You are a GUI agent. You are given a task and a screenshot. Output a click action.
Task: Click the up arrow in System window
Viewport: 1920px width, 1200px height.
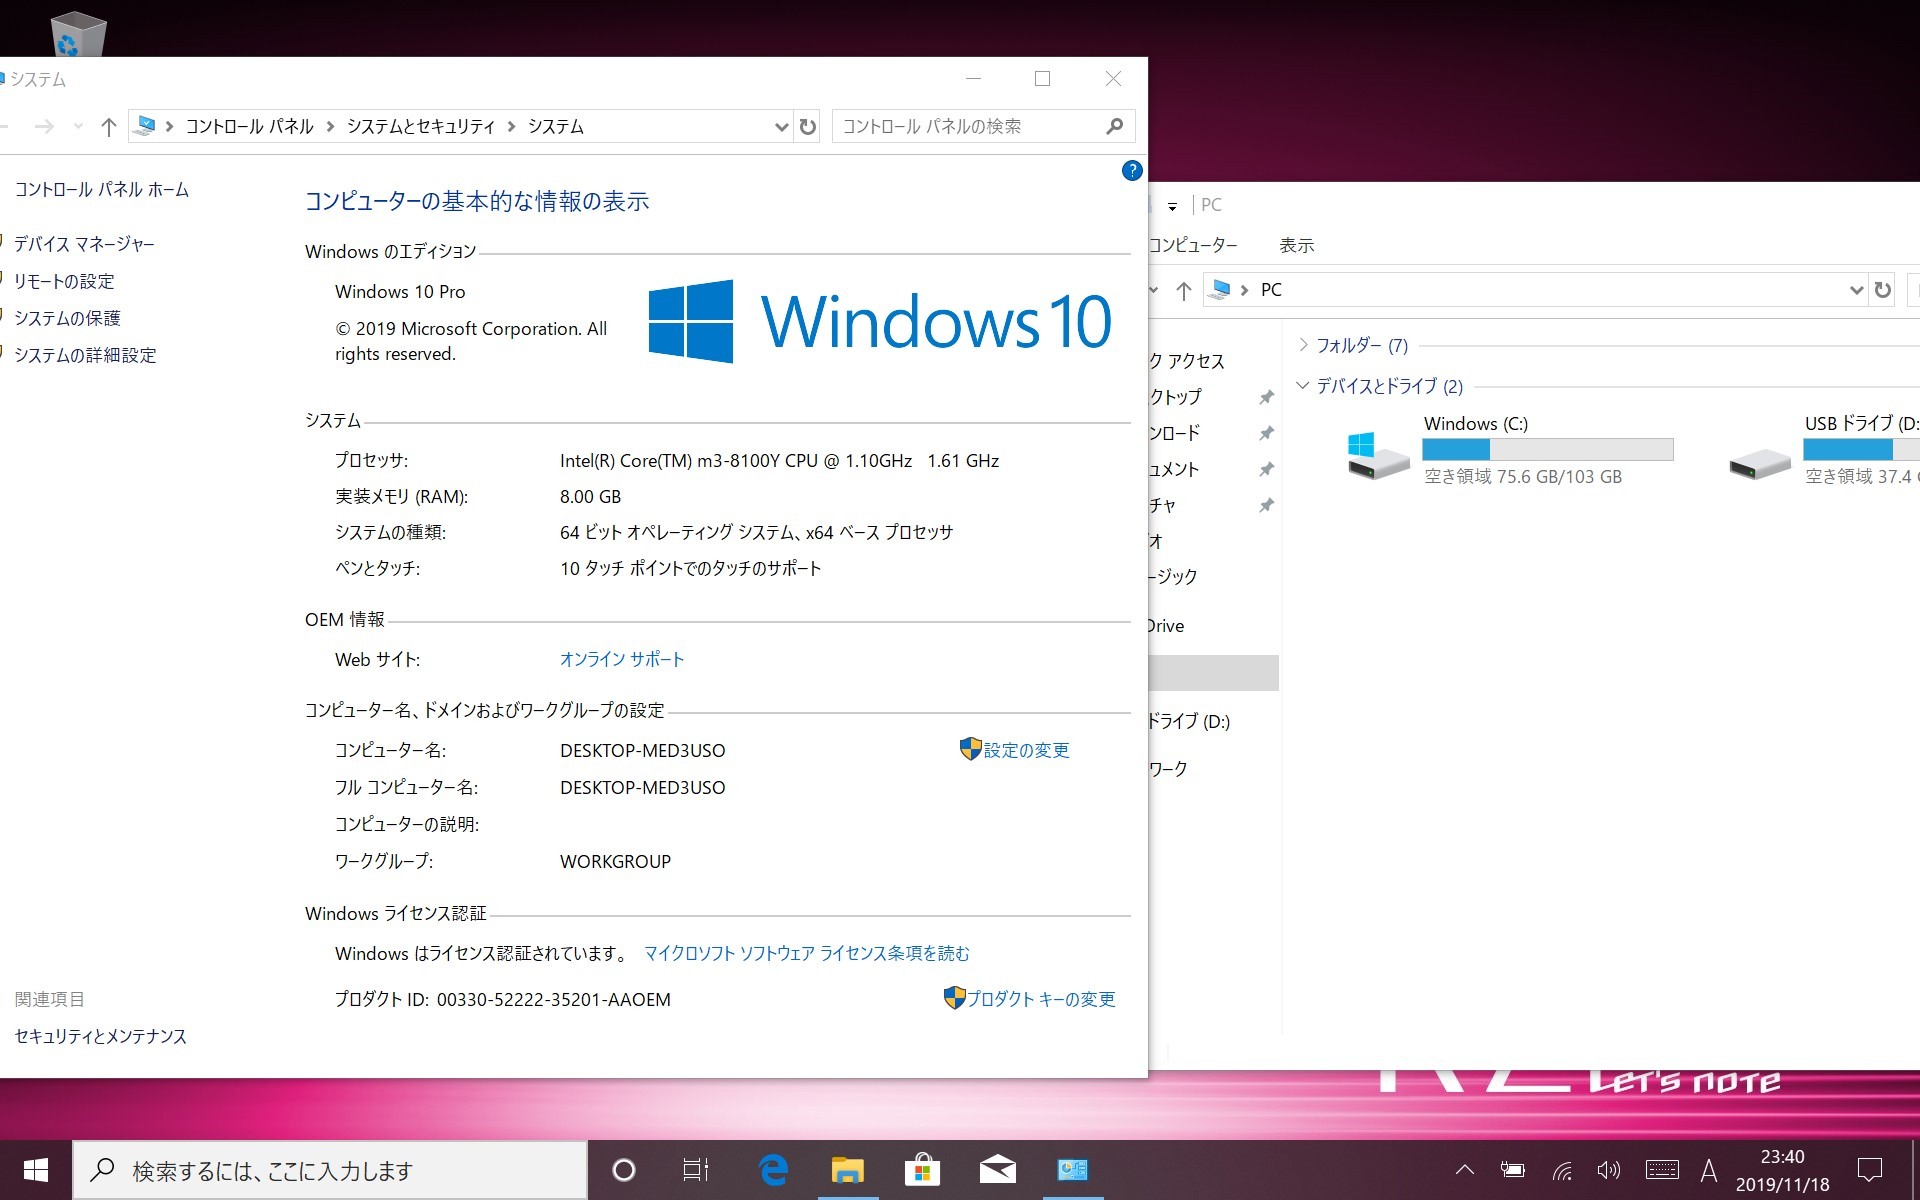point(109,127)
